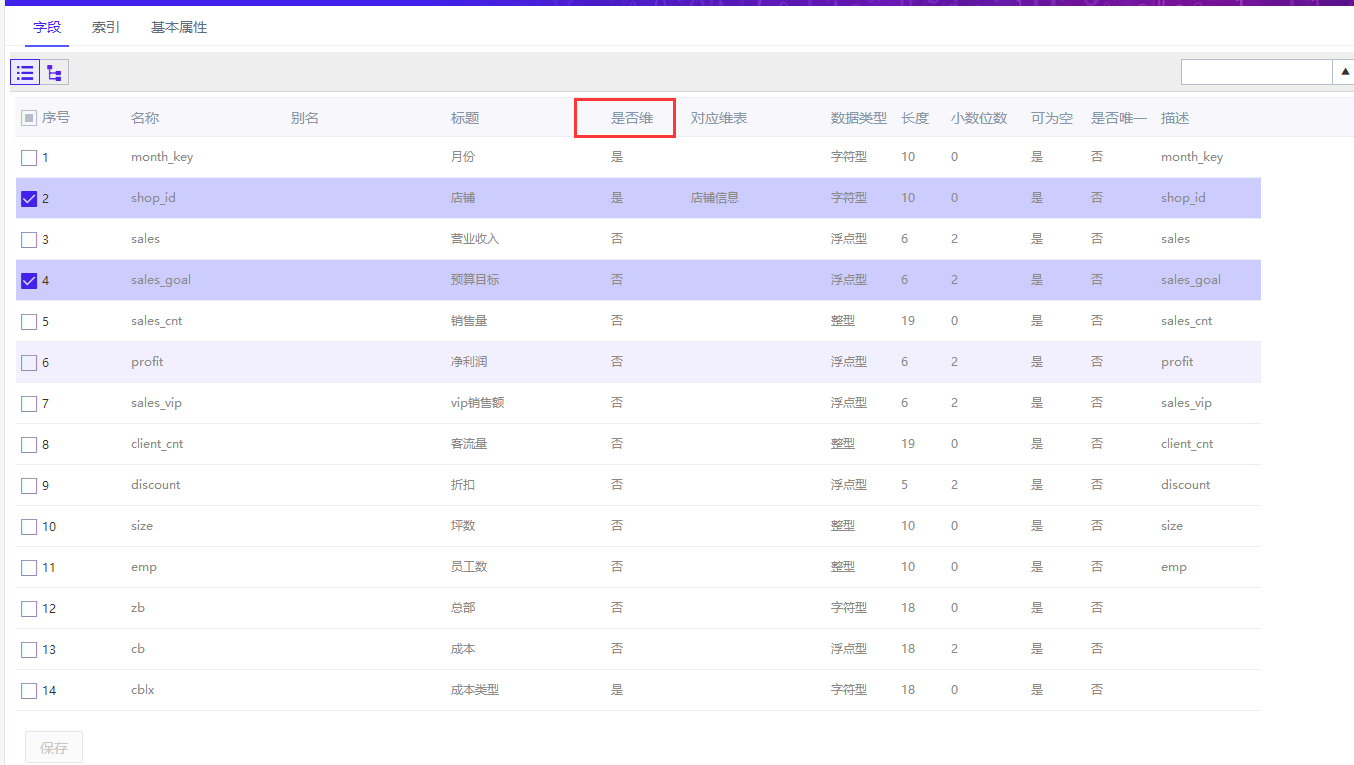Switch to the tree view icon
1354x765 pixels.
click(54, 72)
